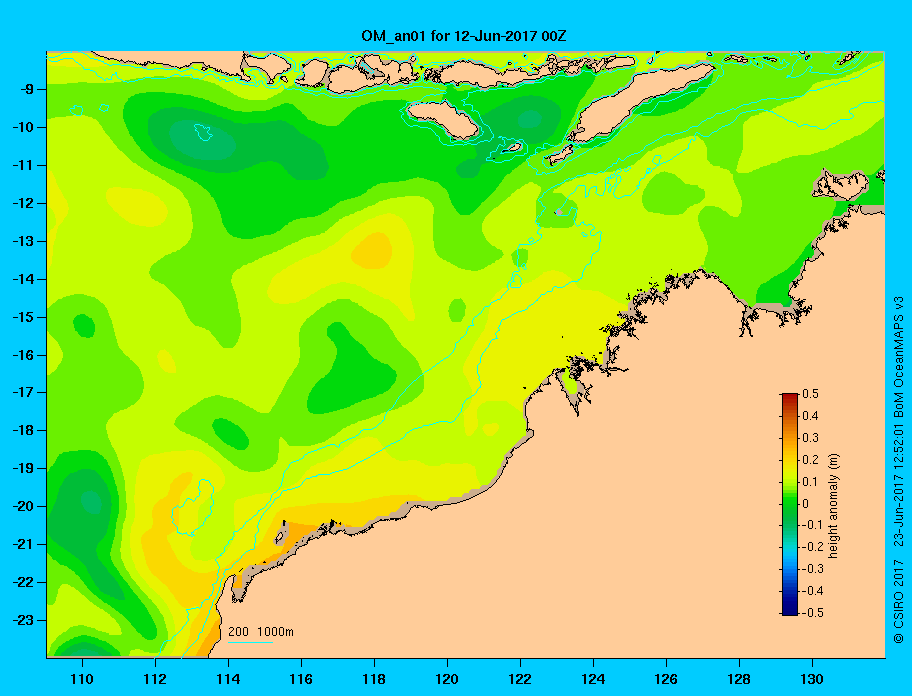Click longitude axis label 116
This screenshot has height=696, width=912.
[x=301, y=679]
